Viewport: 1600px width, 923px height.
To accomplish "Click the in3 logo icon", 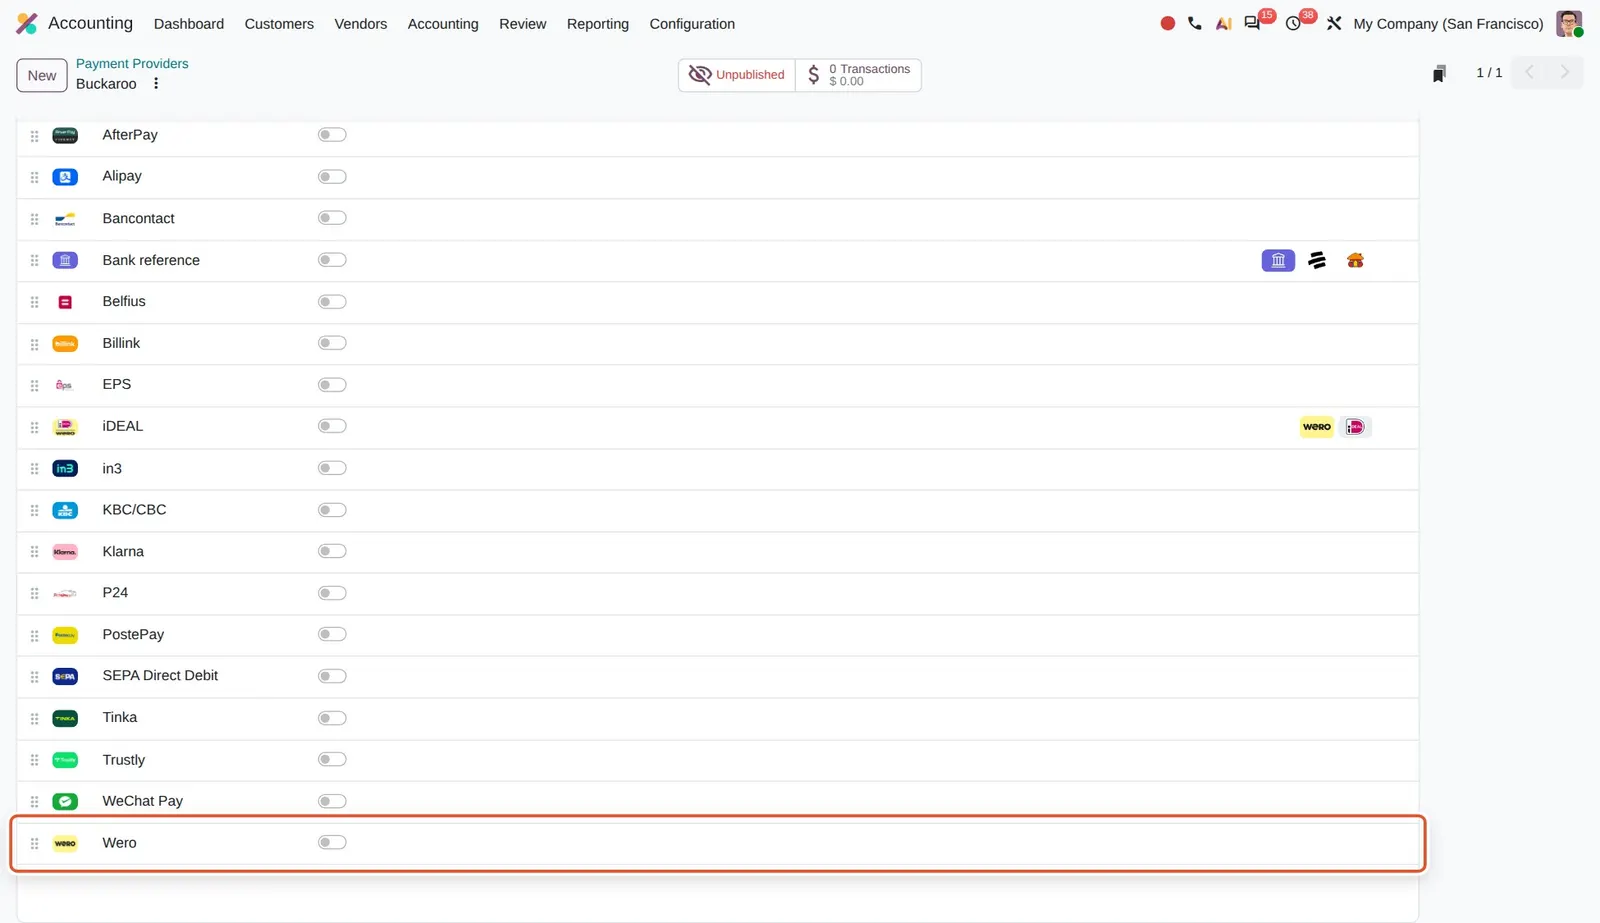I will [65, 469].
